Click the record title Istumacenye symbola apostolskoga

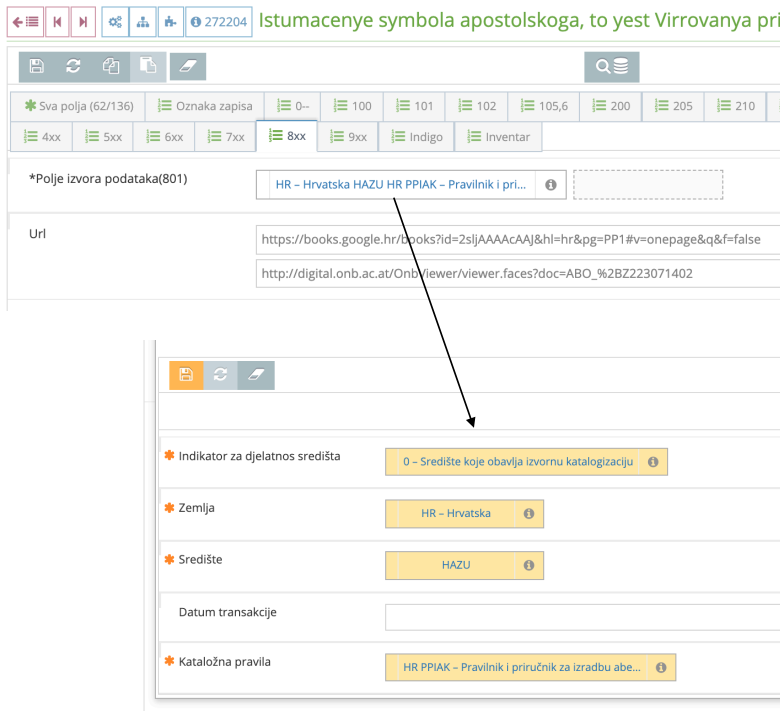coord(519,21)
